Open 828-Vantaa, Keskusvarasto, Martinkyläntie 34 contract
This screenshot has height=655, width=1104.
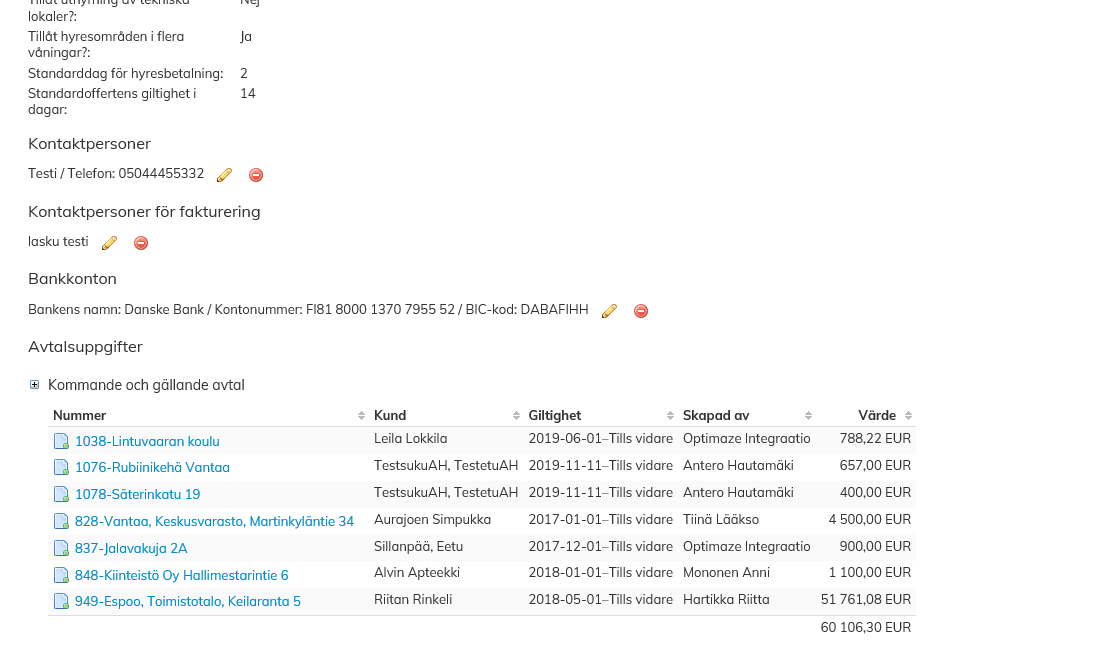214,521
